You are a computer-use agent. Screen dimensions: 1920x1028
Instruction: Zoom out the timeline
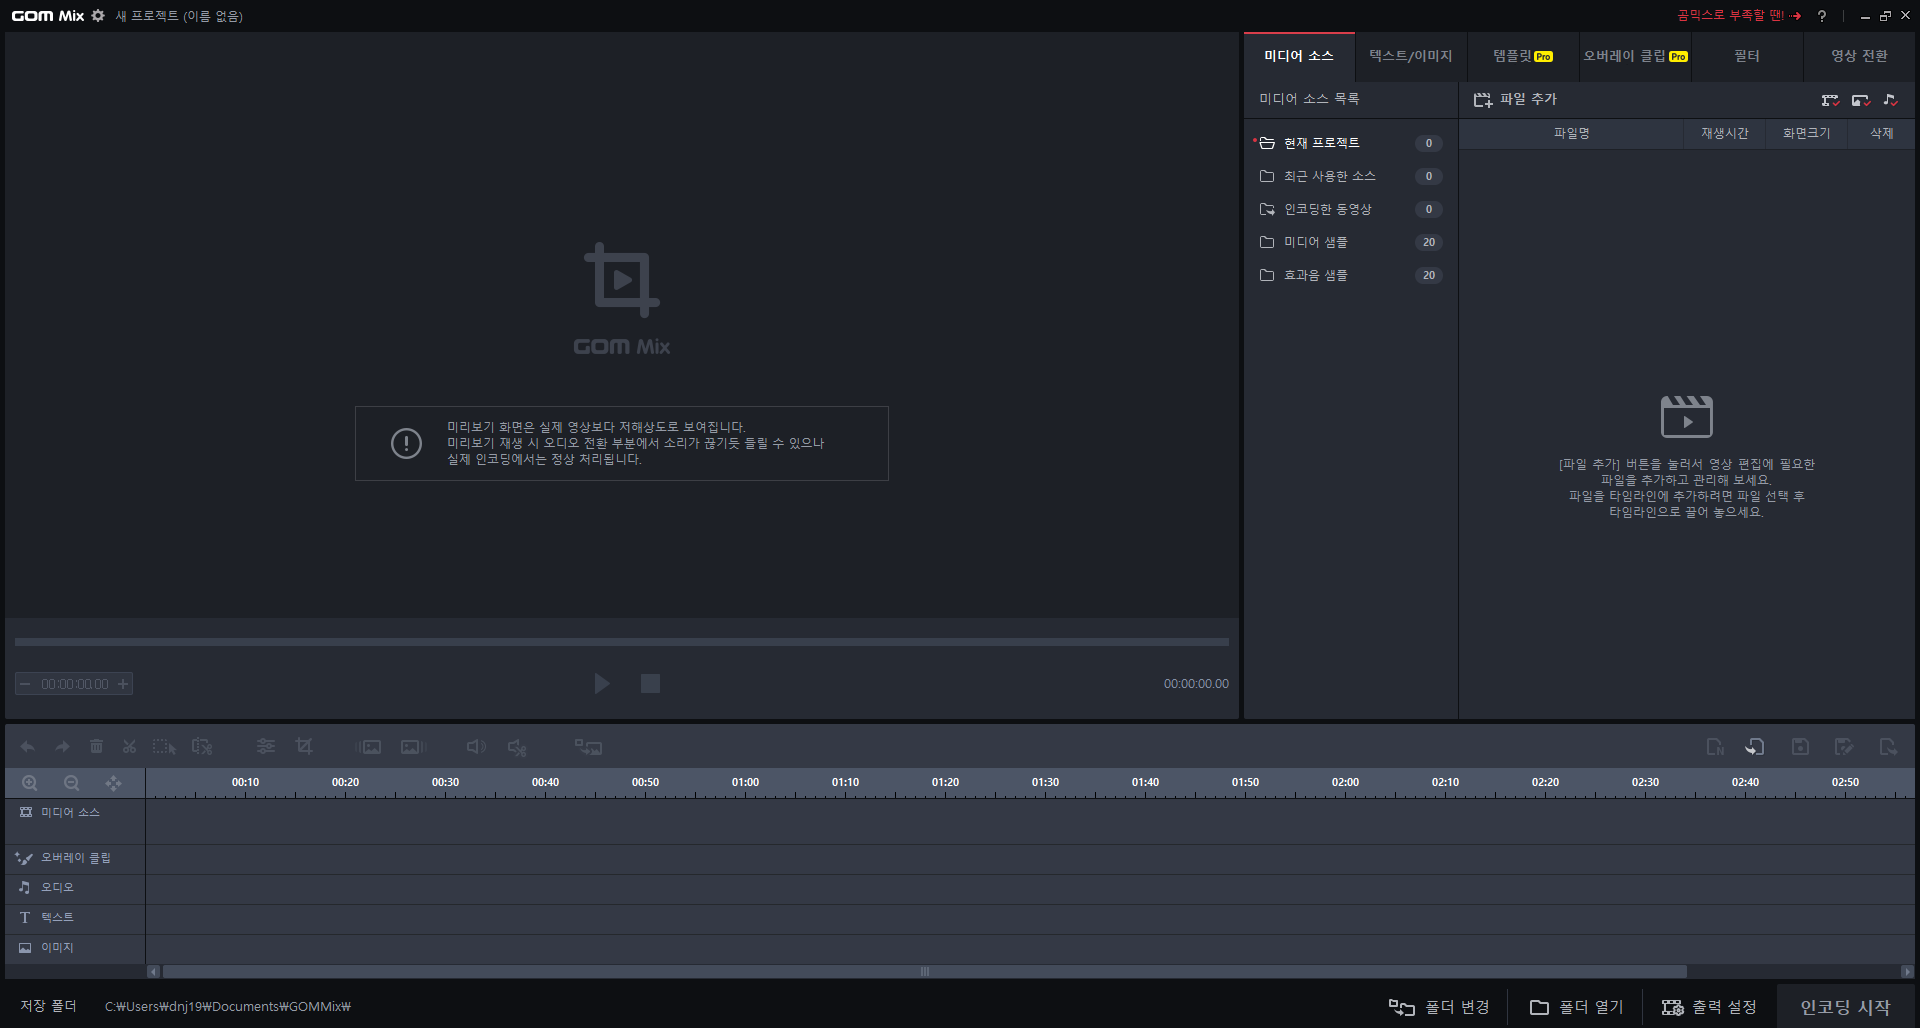[x=71, y=783]
